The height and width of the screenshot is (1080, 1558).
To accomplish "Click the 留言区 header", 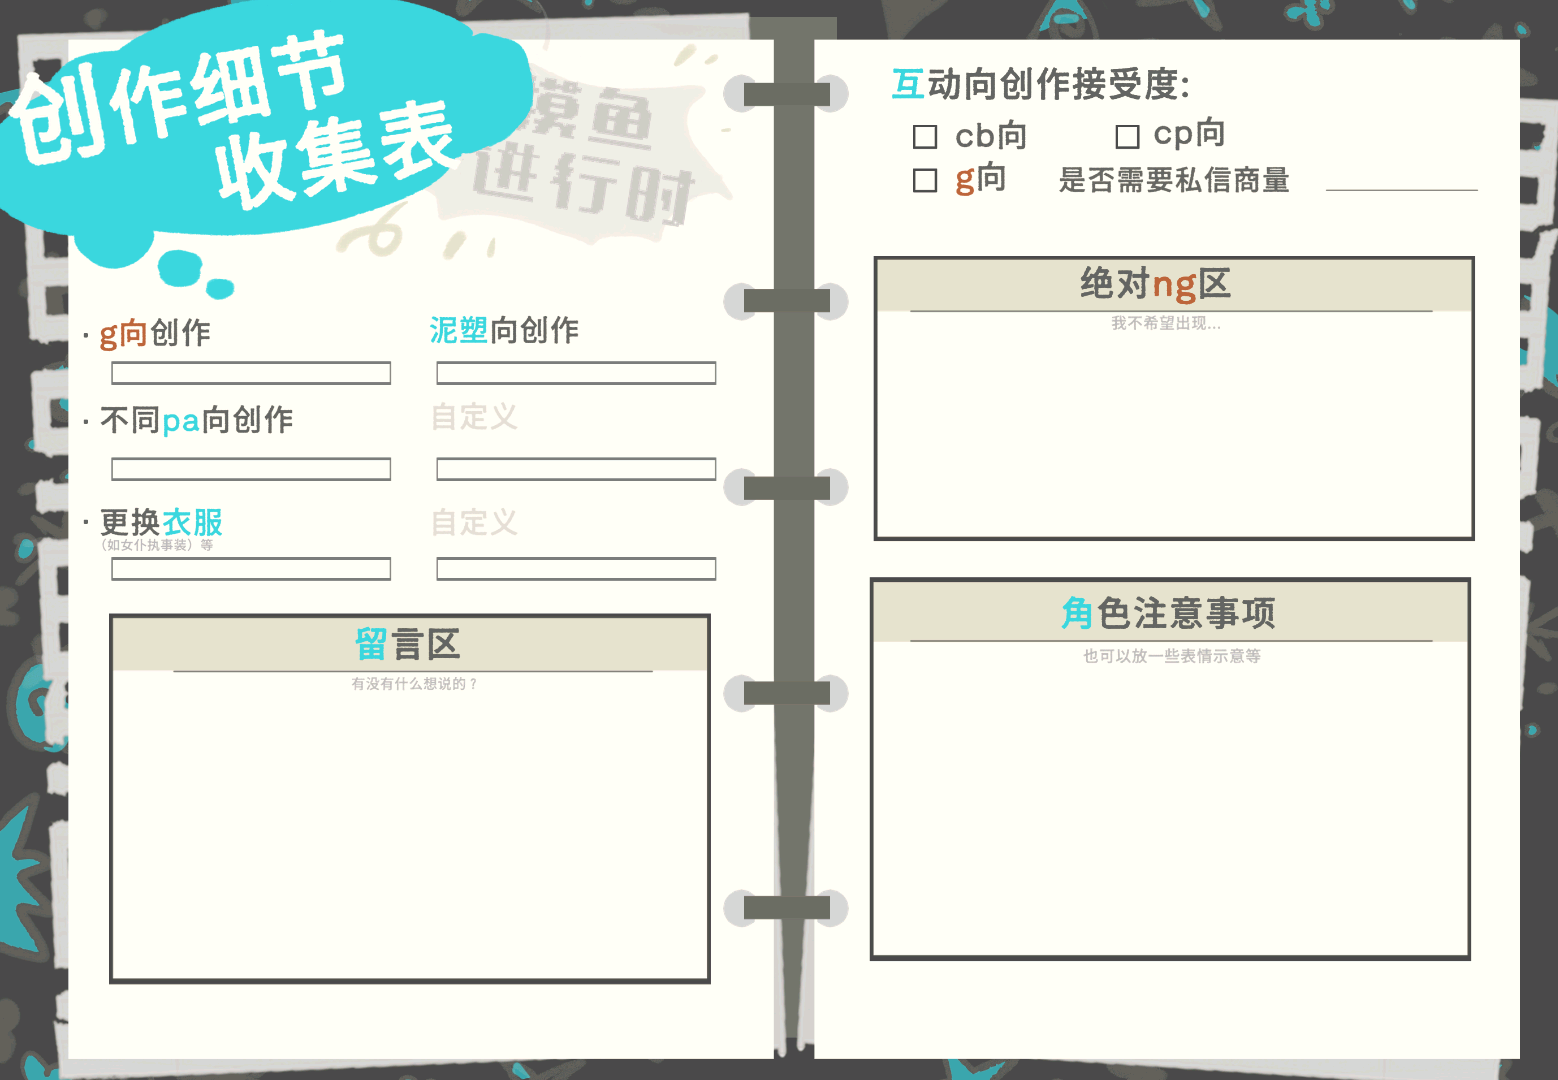I will point(408,645).
